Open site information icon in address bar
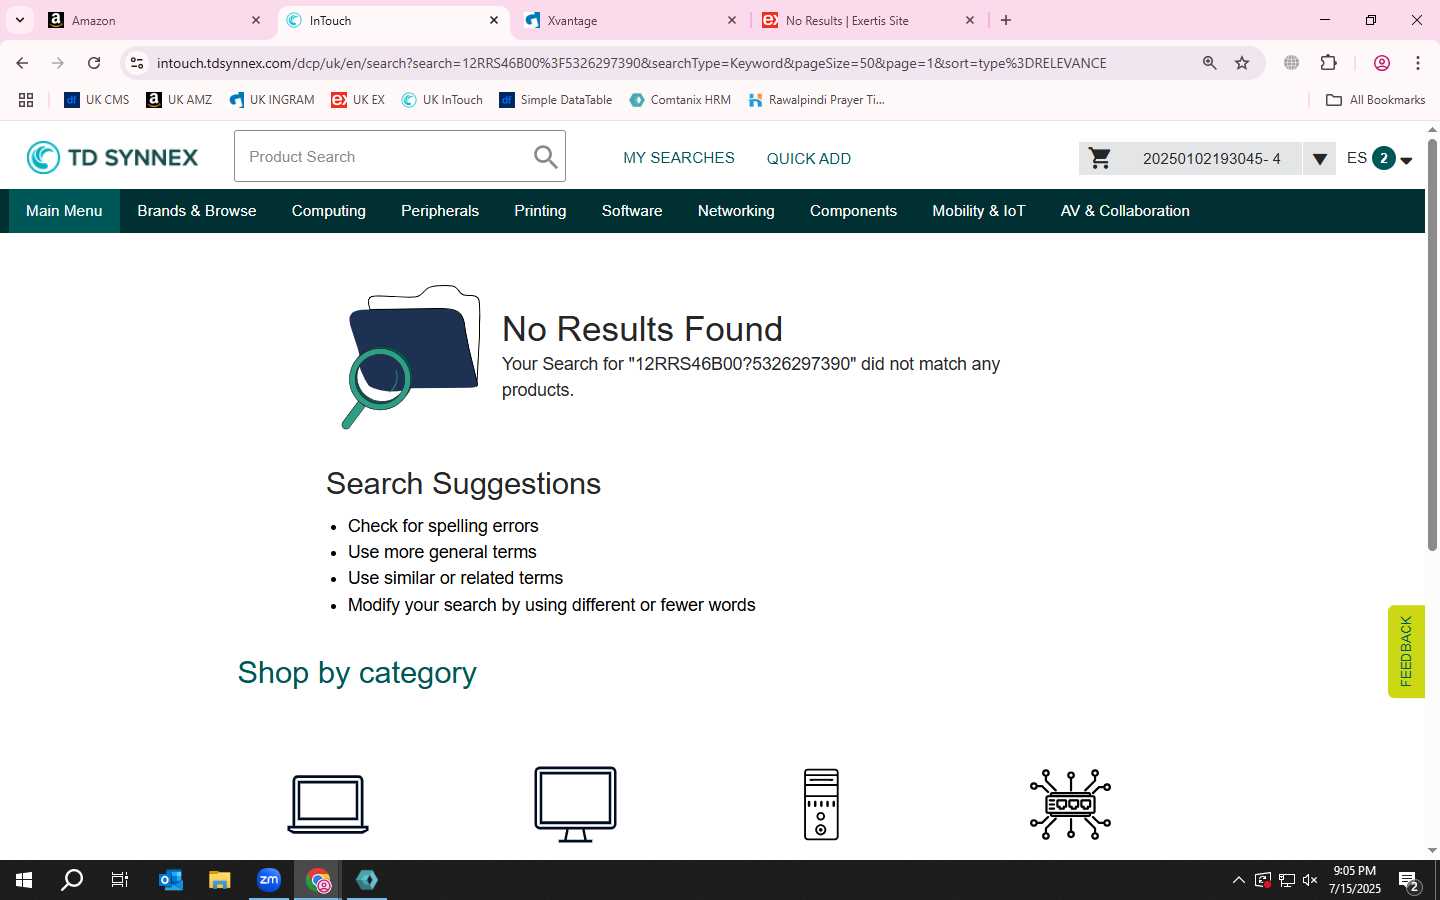This screenshot has height=900, width=1440. [x=137, y=63]
